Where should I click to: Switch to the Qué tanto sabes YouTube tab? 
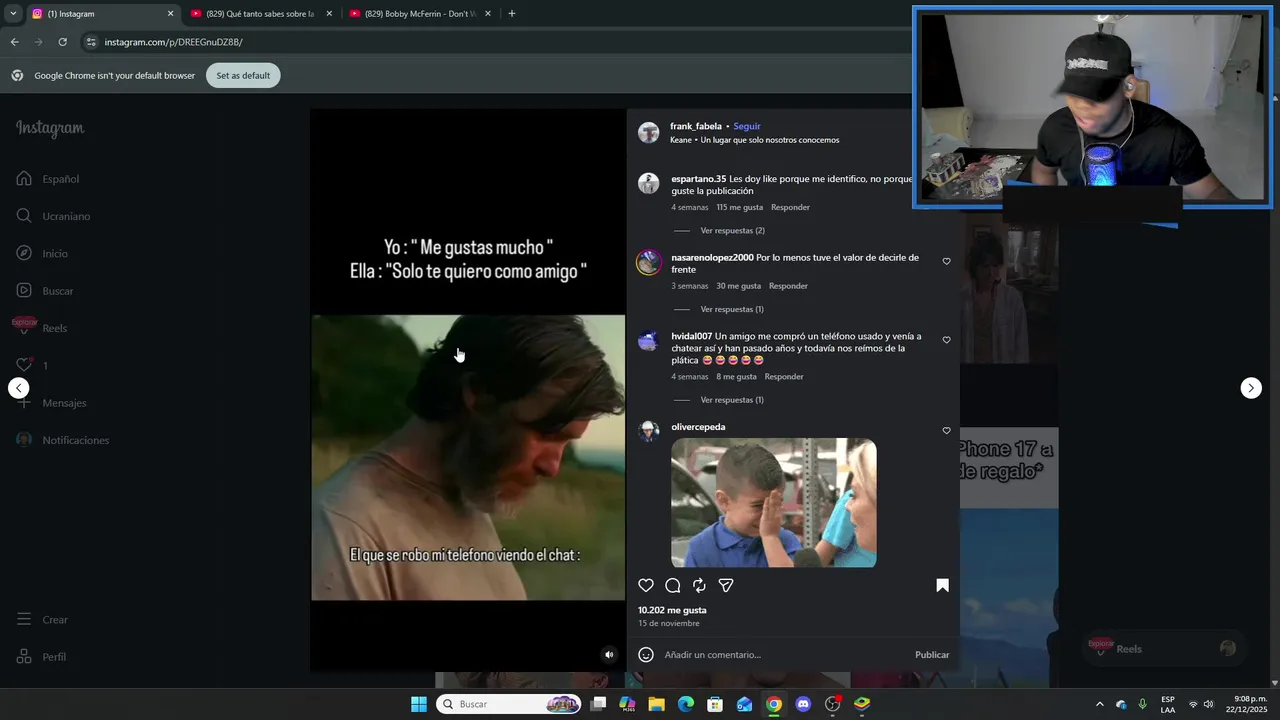(260, 14)
